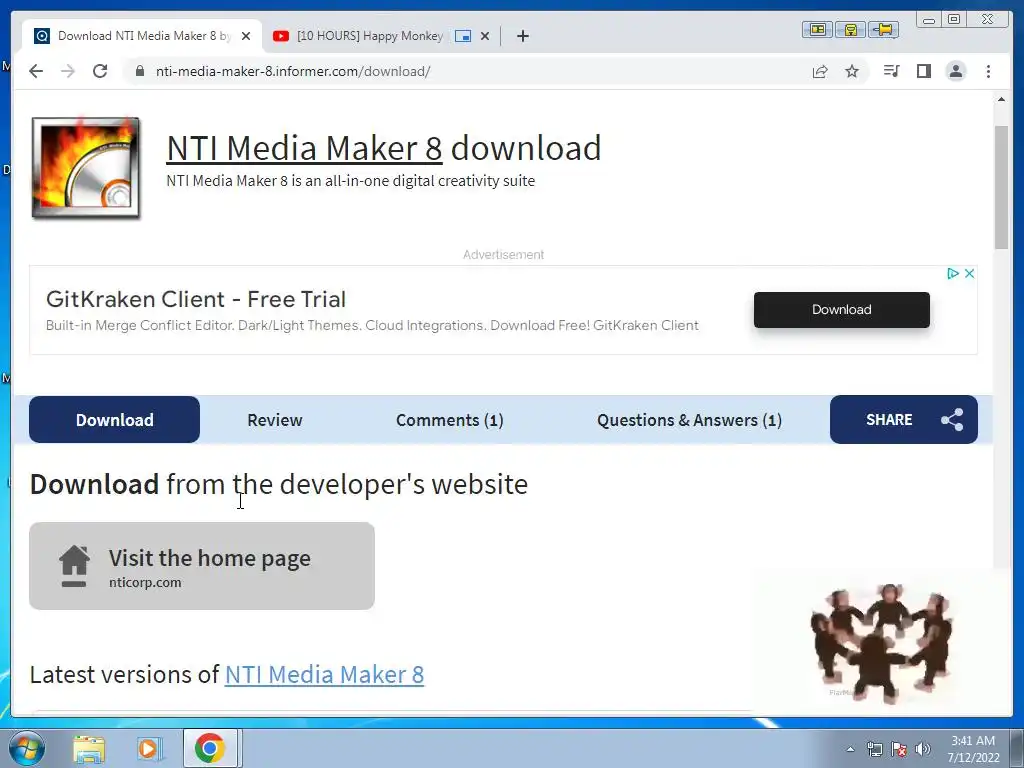Image resolution: width=1024 pixels, height=768 pixels.
Task: Click Visit the home page button
Action: (202, 566)
